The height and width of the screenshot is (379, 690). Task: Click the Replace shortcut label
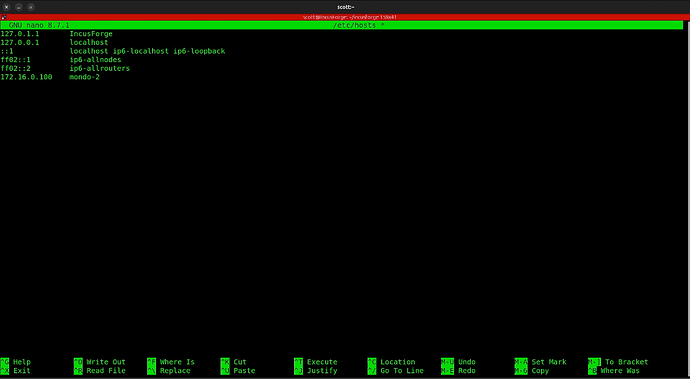click(x=175, y=371)
